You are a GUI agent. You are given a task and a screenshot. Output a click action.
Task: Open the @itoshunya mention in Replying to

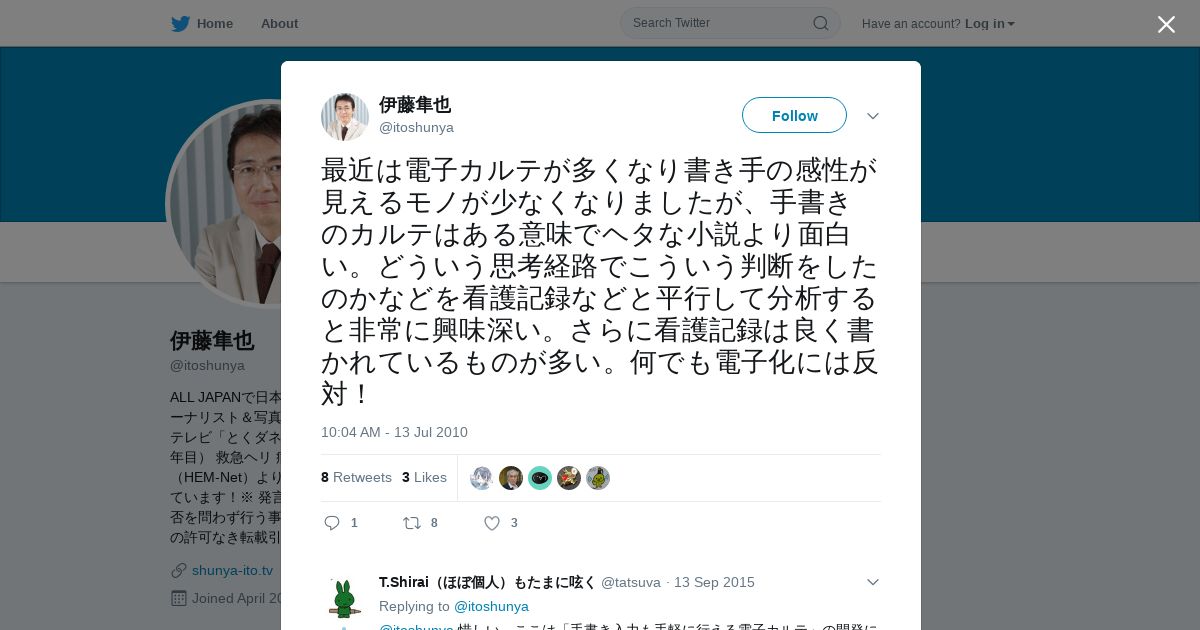(x=491, y=606)
